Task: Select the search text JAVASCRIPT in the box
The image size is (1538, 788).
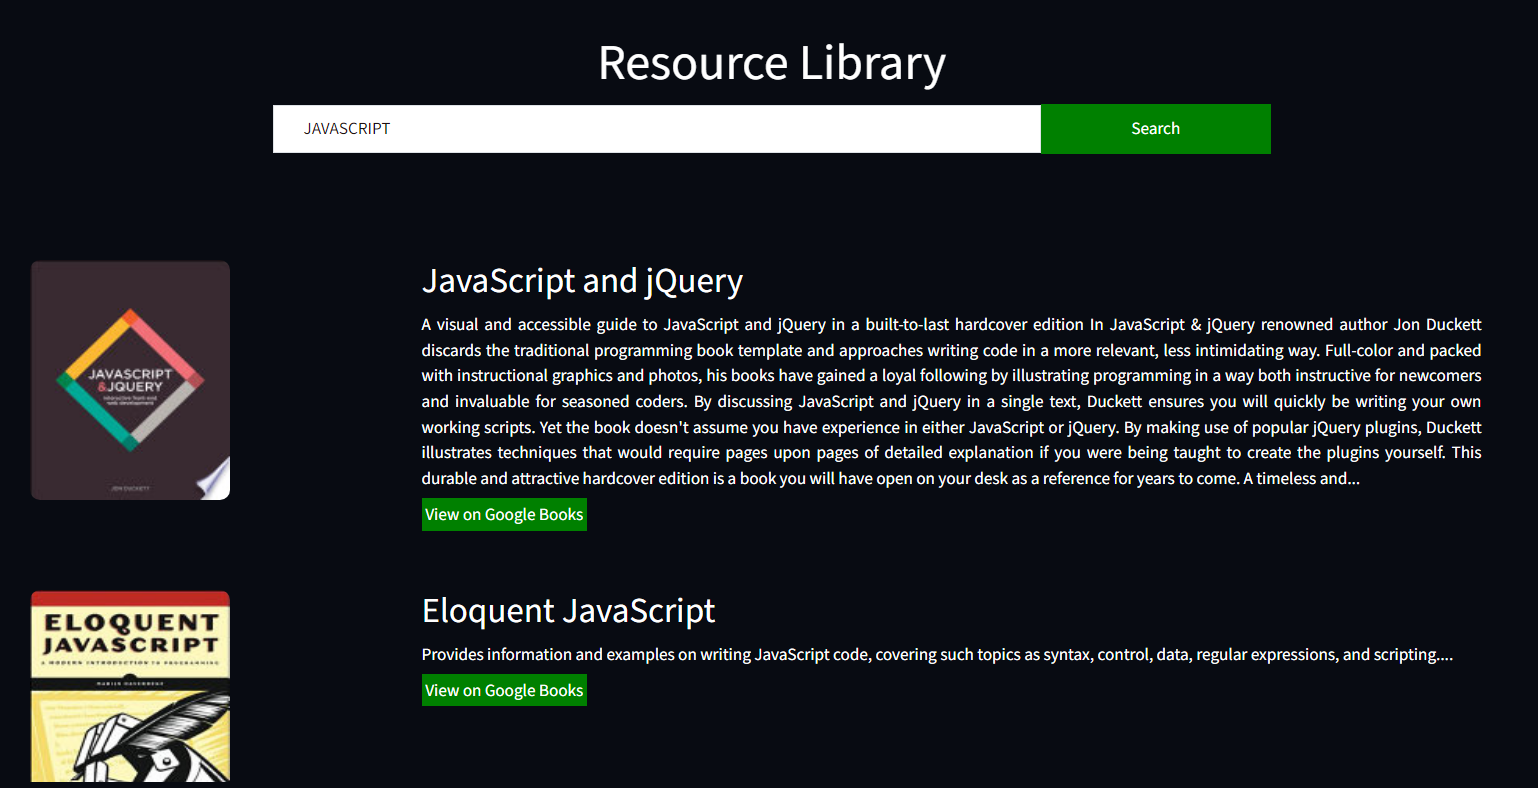Action: (x=348, y=128)
